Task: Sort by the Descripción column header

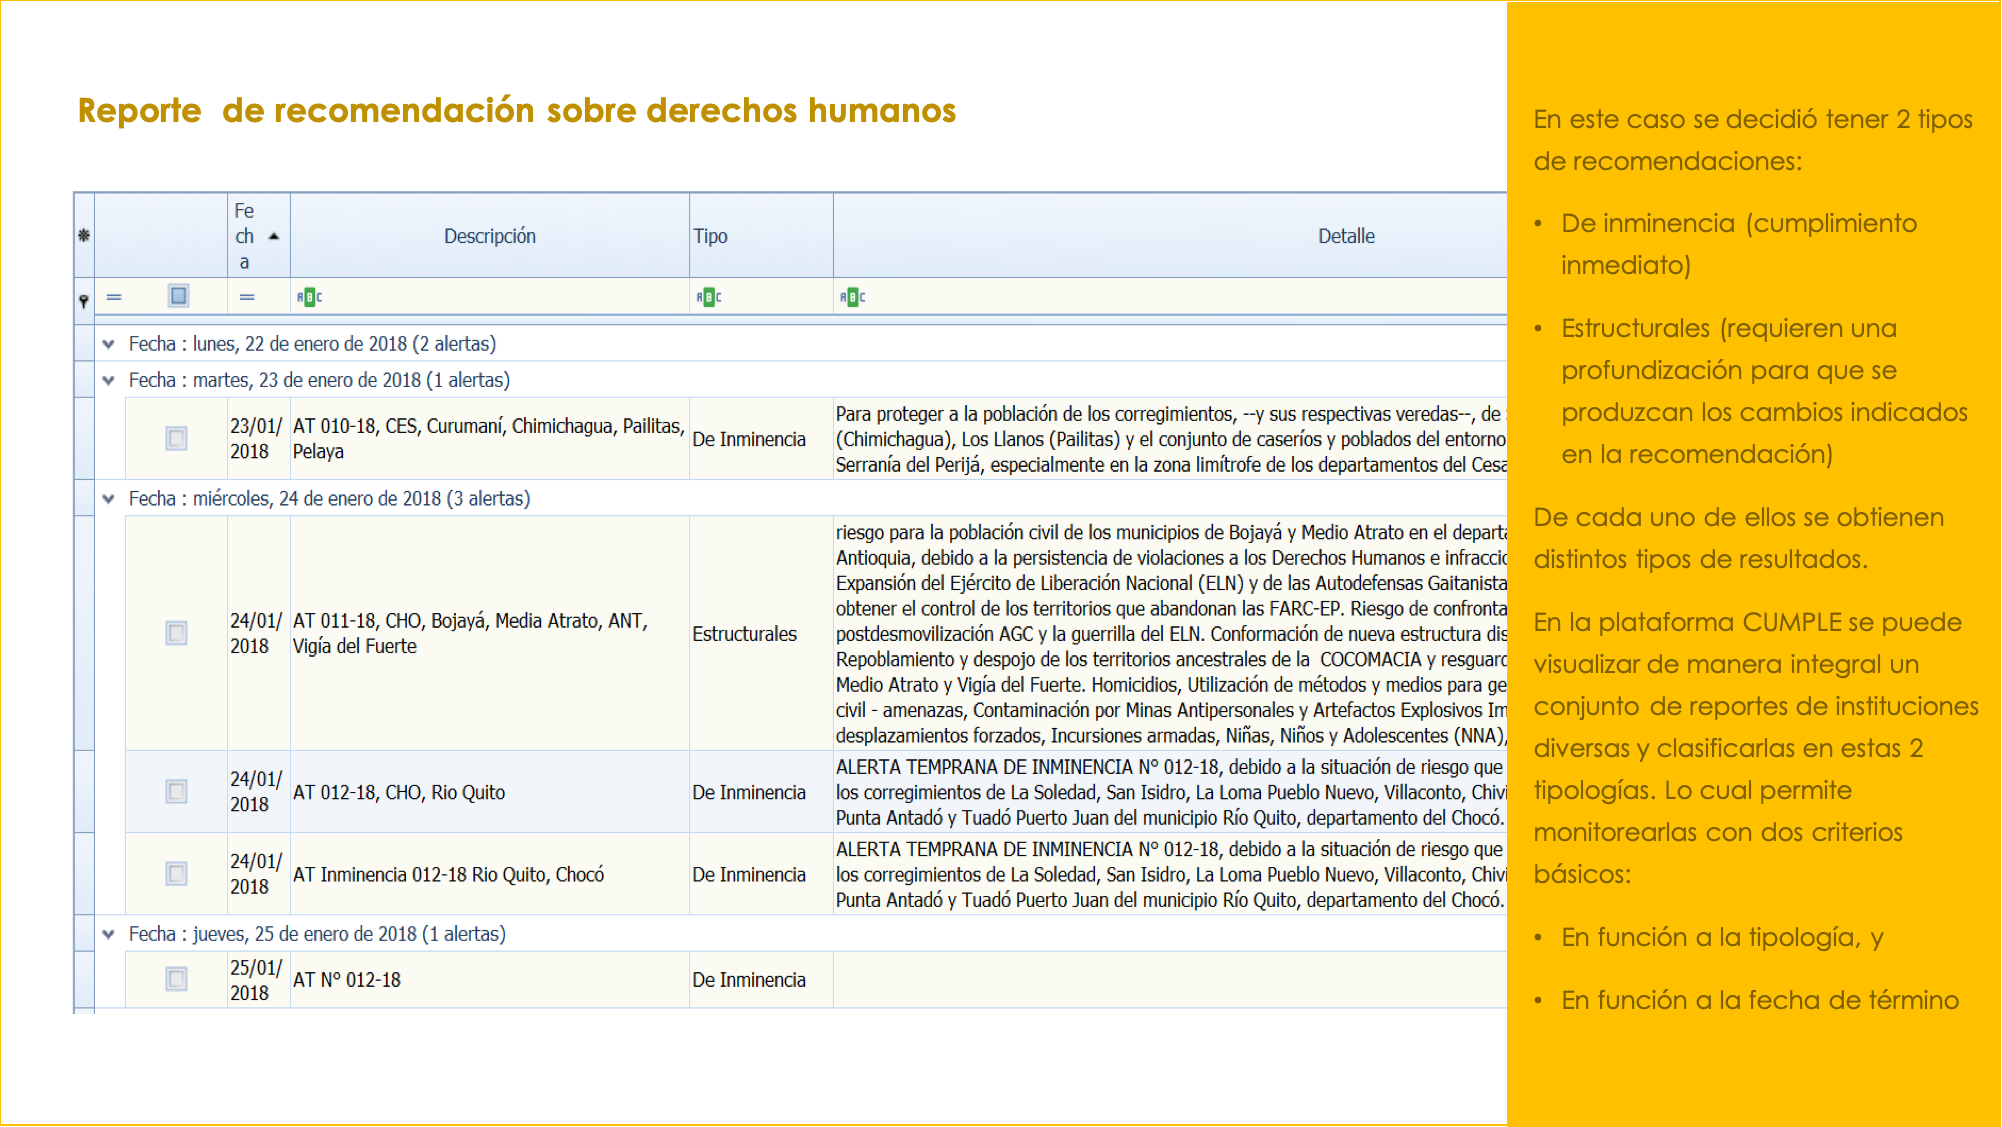Action: [490, 236]
